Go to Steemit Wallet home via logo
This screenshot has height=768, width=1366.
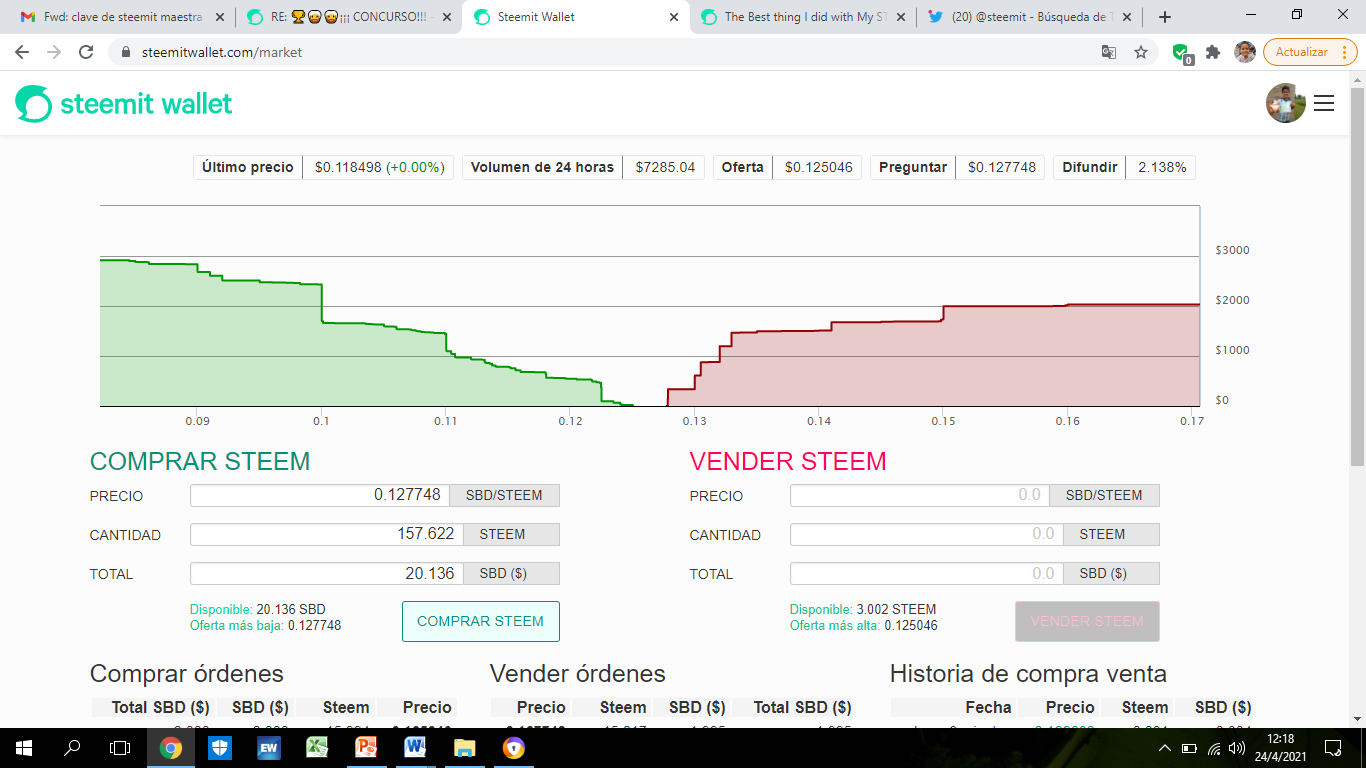pos(124,103)
